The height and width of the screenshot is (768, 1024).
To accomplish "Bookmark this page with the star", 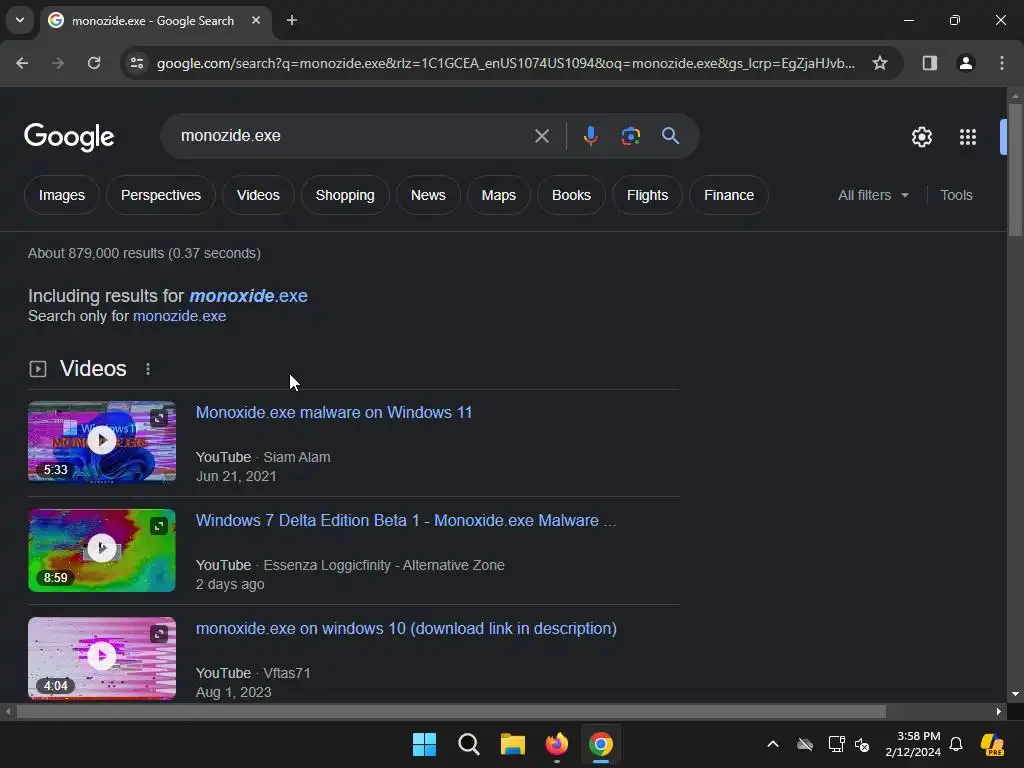I will 880,63.
